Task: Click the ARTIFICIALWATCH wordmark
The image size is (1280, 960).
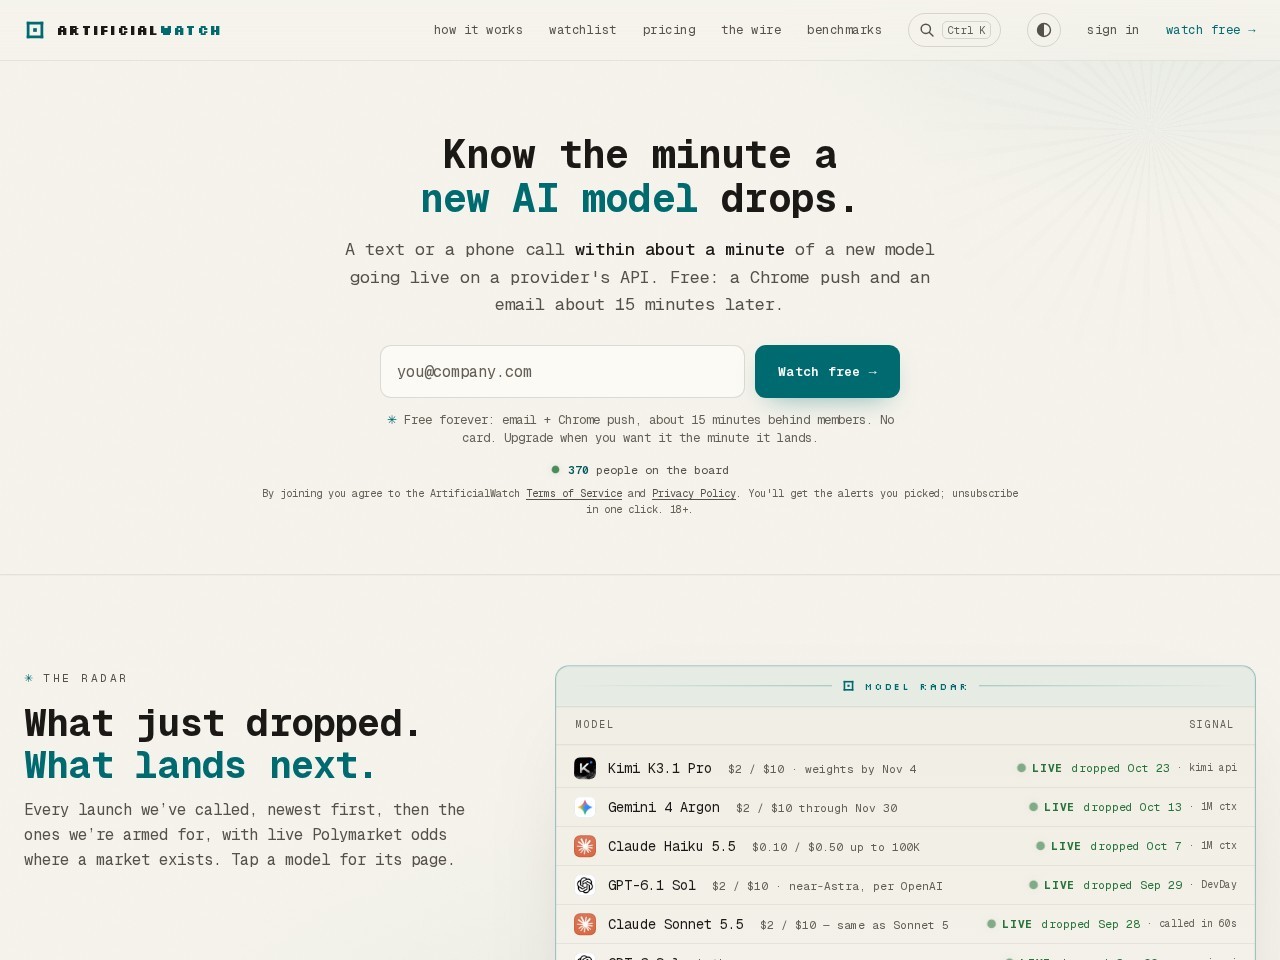Action: pos(139,31)
